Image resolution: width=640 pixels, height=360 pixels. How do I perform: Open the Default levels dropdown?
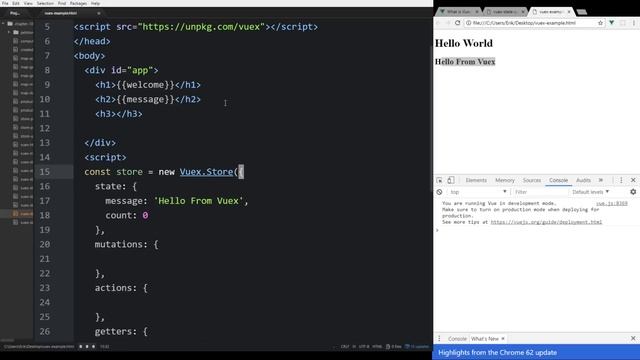pos(590,192)
